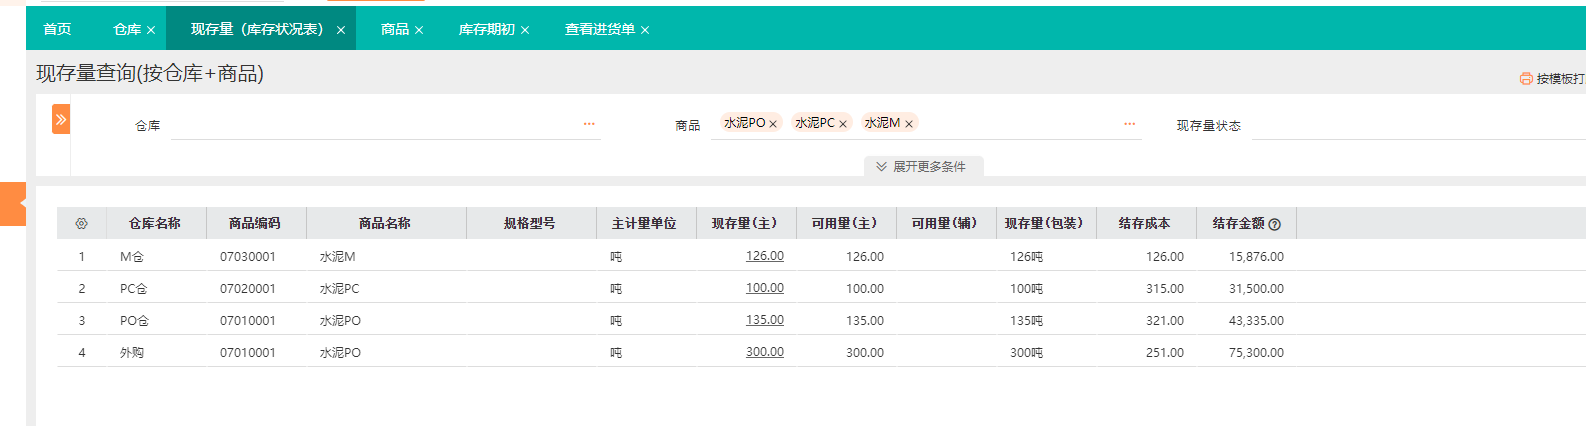Remove the 水泥M product tag

point(909,124)
